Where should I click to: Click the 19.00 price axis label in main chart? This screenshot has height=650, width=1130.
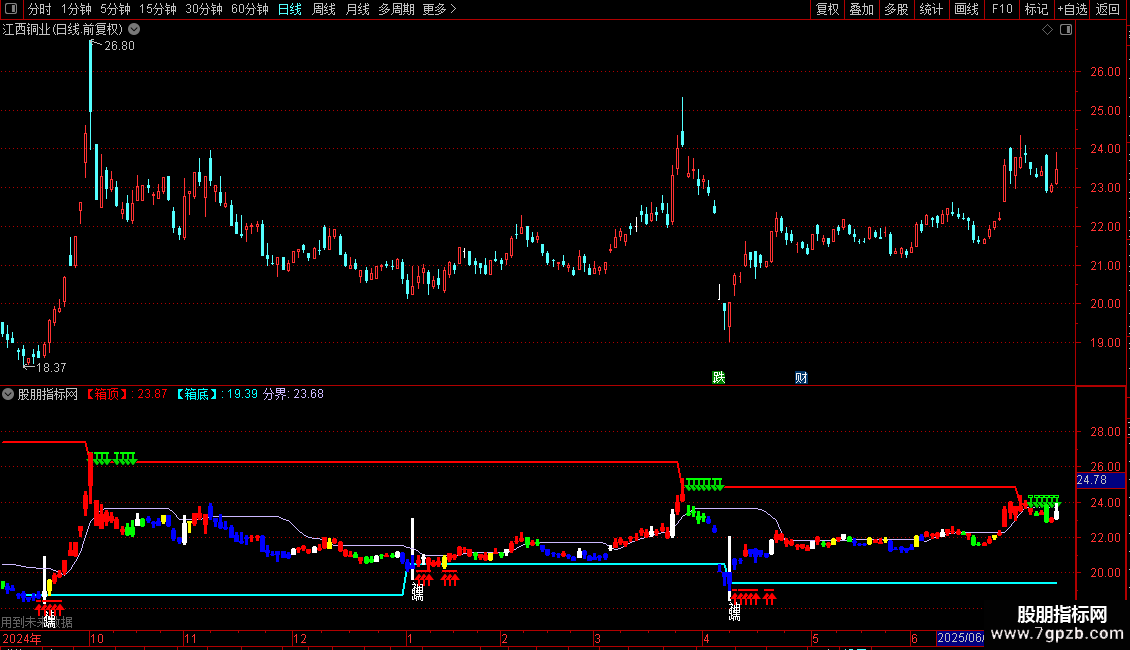coord(1105,343)
